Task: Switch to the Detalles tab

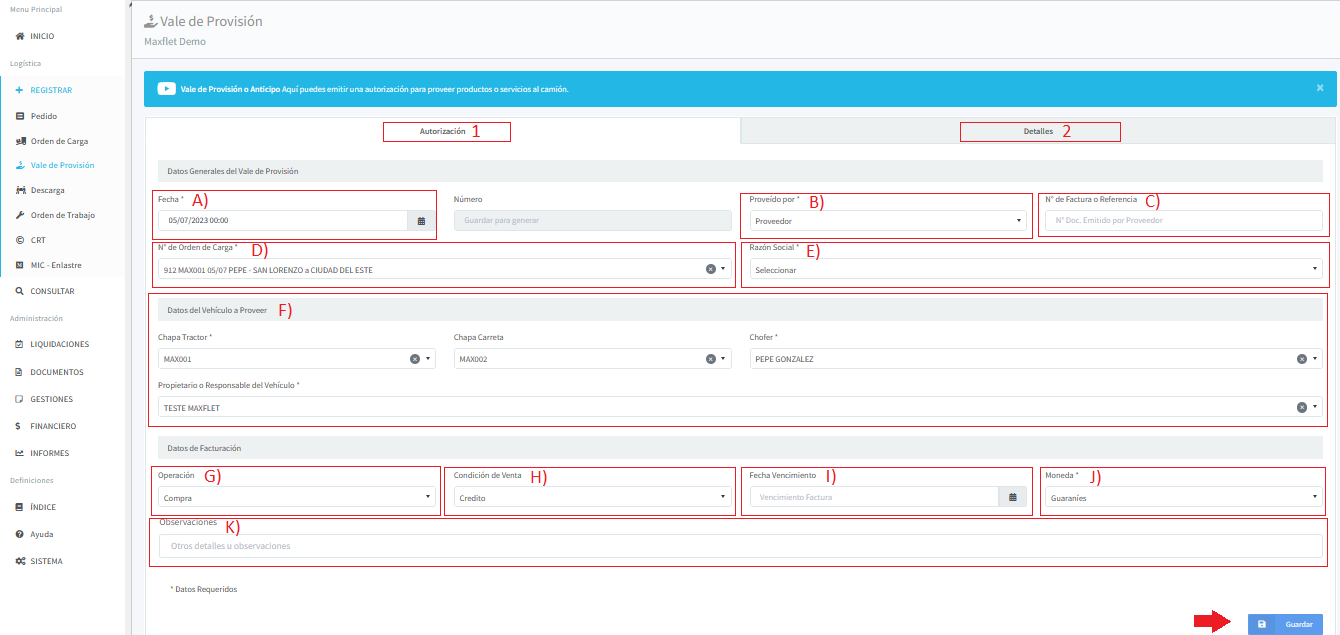Action: (x=1038, y=131)
